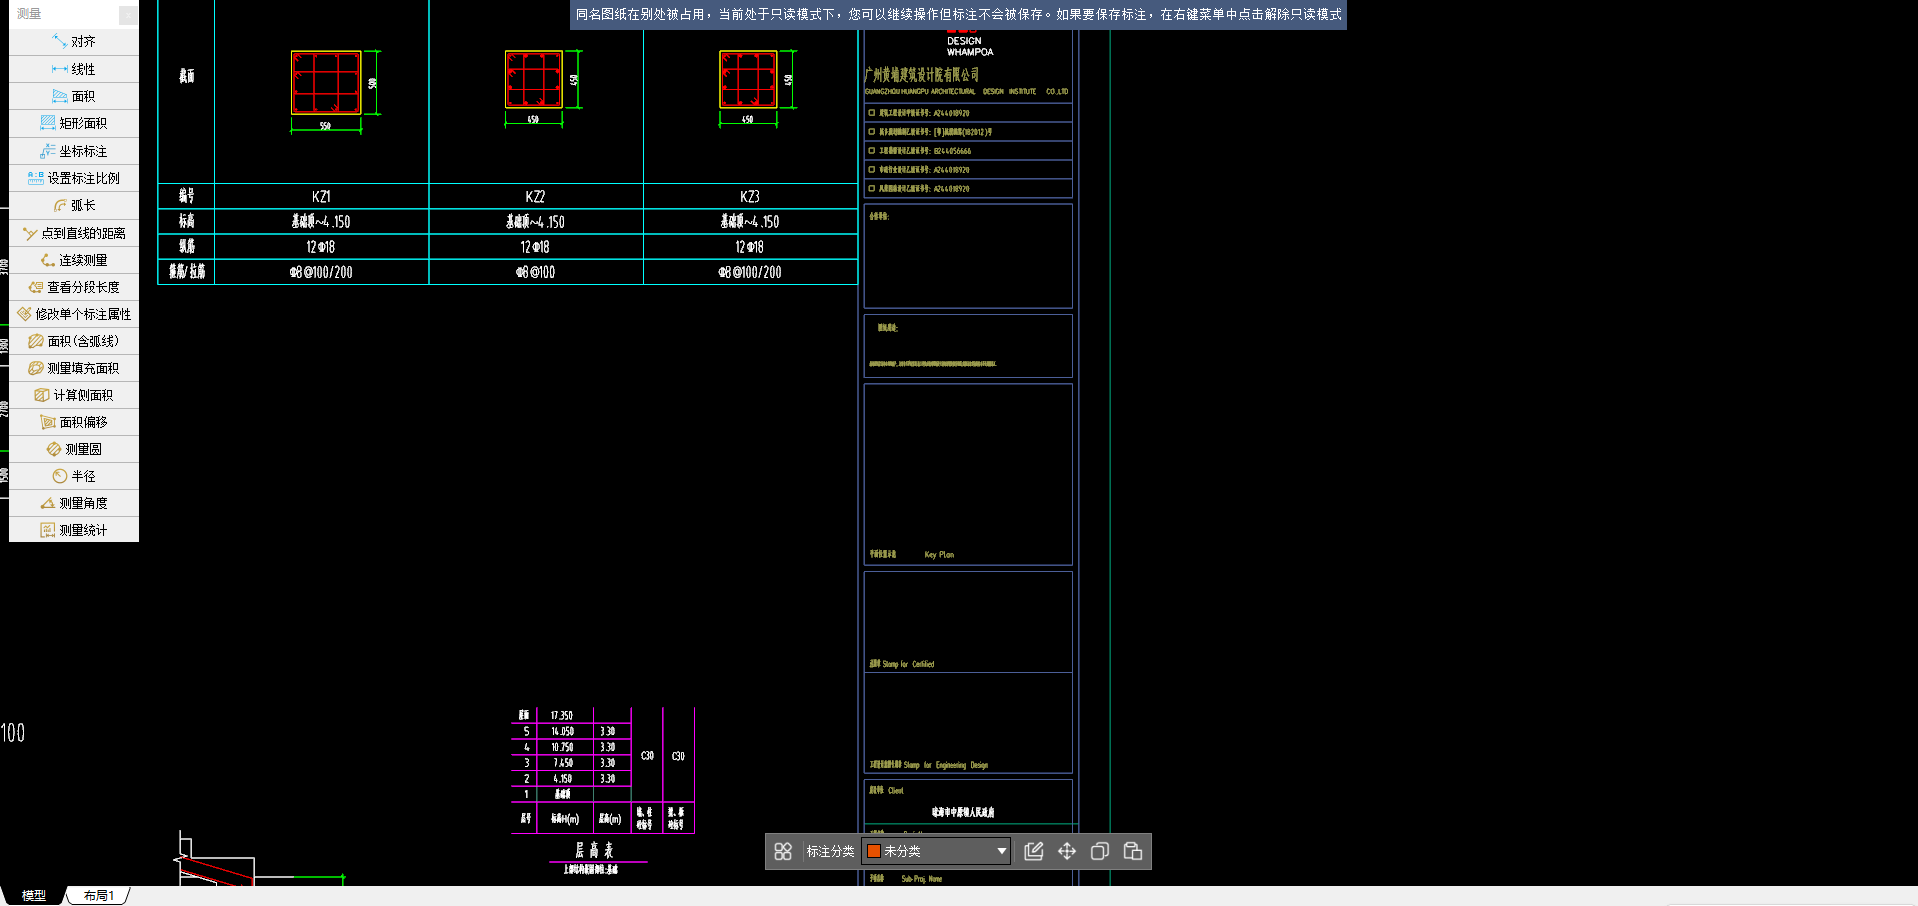The width and height of the screenshot is (1918, 906).
Task: Click the orange color swatch for 未分类
Action: (874, 851)
